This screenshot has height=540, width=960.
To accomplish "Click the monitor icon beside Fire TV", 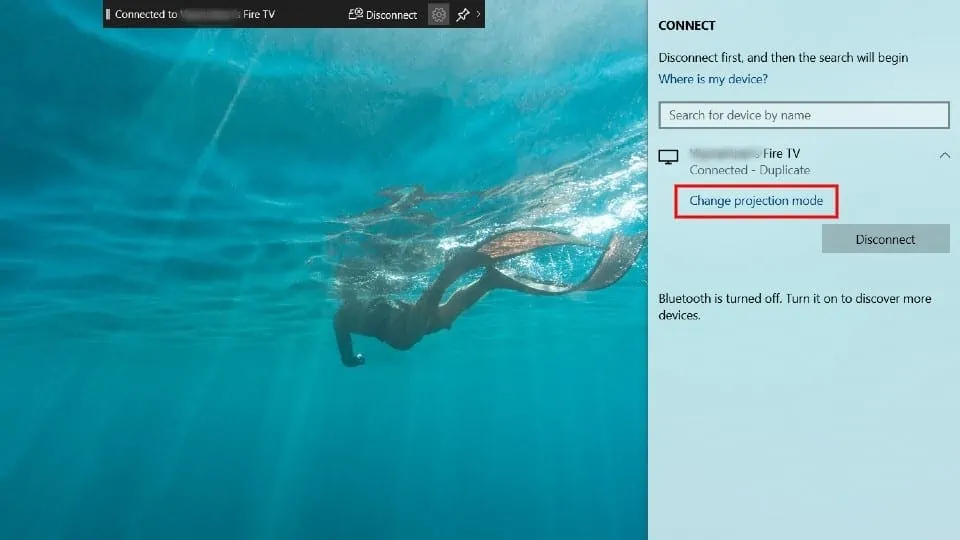I will pos(669,156).
